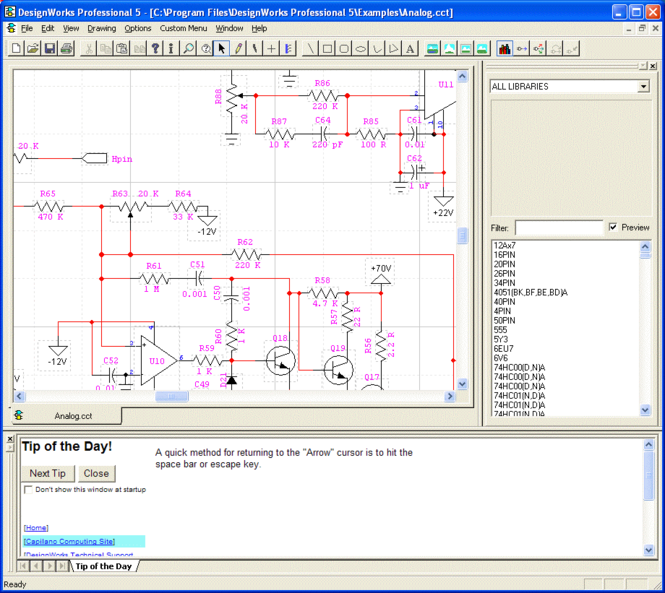Switch to the Analog.cct document tab
Screen dimensions: 665x593
(72, 415)
